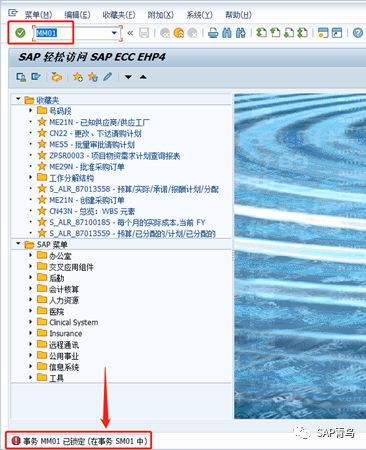Screen dimensions: 366x450
Task: Expand the 工作分解结构 folder
Action: click(x=31, y=177)
